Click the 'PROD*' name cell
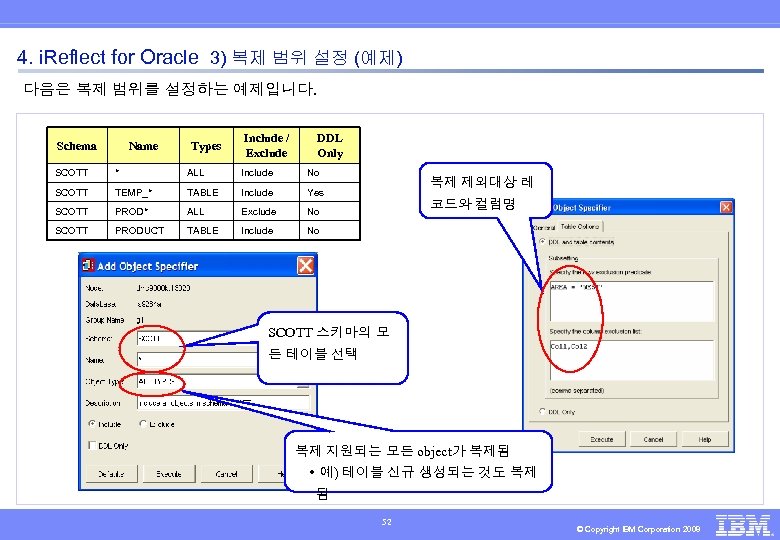 143,211
